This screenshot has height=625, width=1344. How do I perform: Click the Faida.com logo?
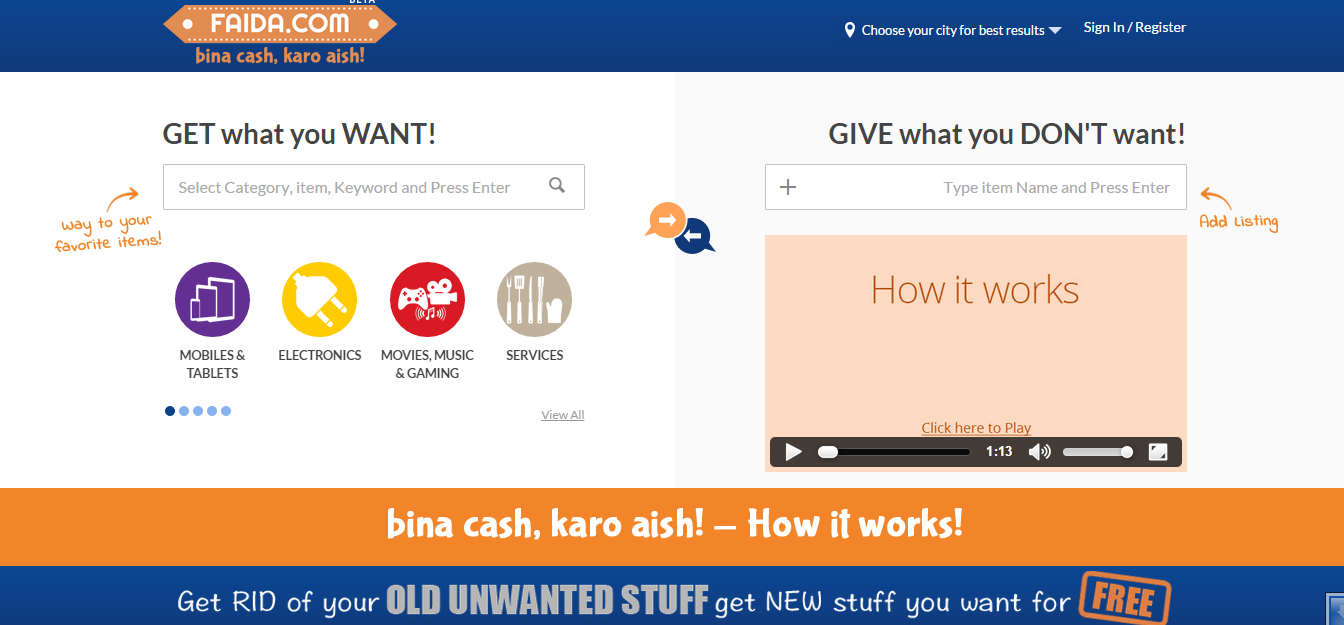click(x=280, y=33)
